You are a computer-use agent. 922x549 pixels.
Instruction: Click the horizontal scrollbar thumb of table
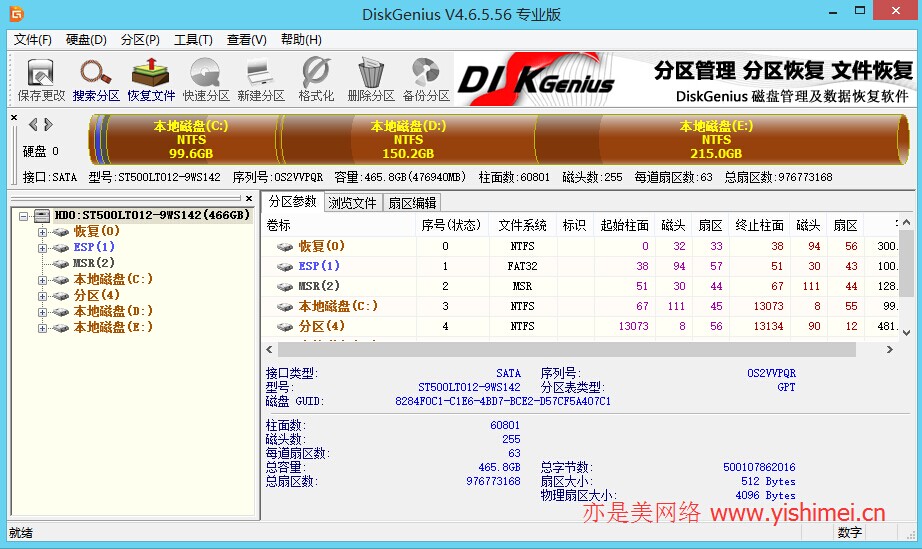[567, 349]
